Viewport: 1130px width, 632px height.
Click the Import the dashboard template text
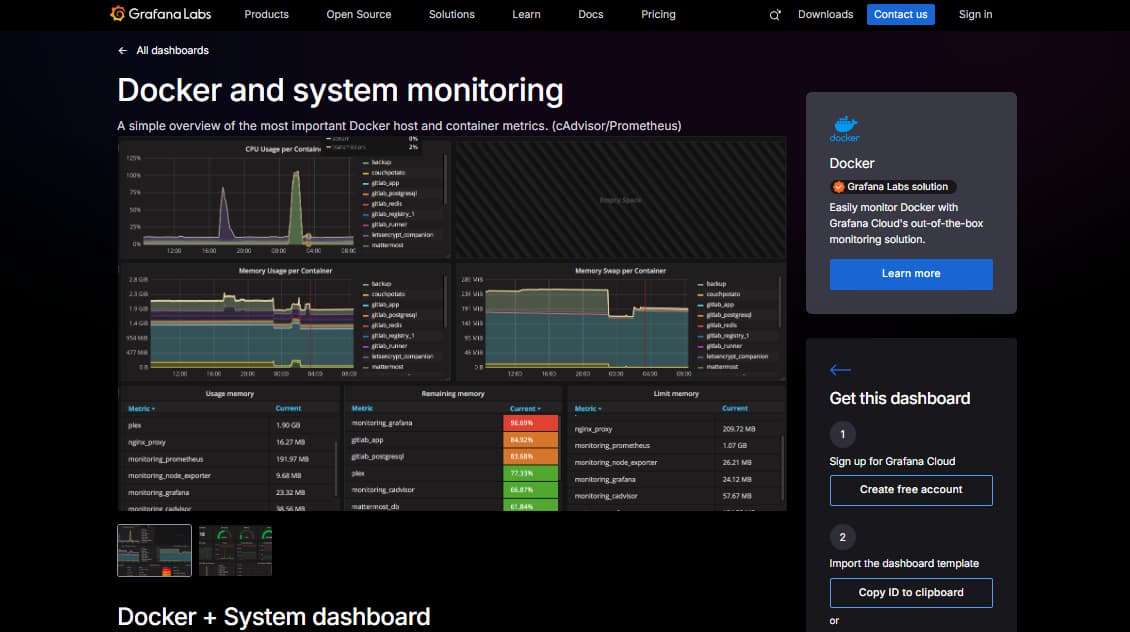pyautogui.click(x=904, y=564)
